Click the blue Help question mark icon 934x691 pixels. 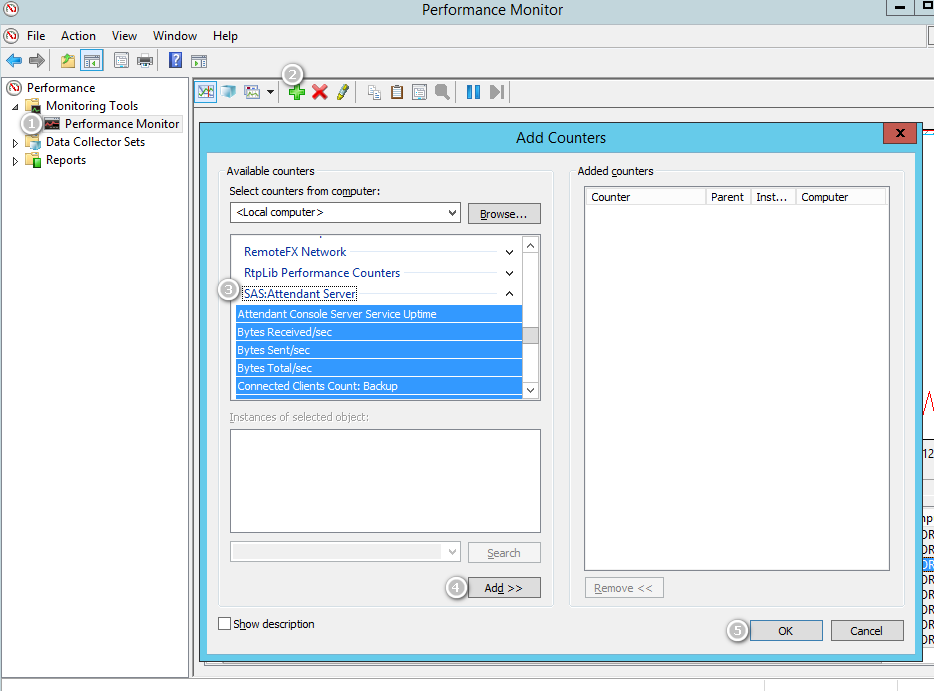(175, 61)
